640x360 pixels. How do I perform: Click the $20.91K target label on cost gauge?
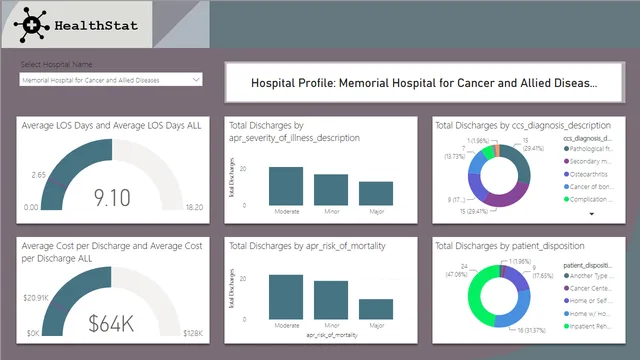point(36,298)
